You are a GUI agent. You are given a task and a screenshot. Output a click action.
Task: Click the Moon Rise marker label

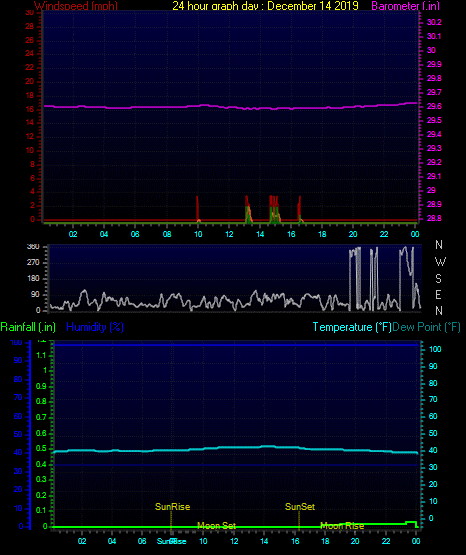pyautogui.click(x=342, y=526)
